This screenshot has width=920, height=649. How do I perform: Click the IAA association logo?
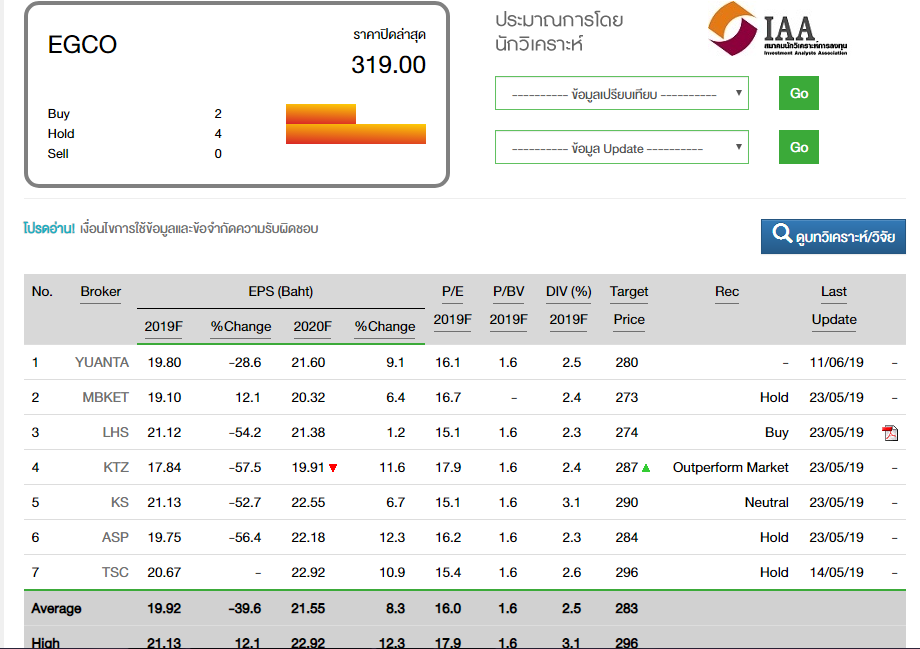pos(777,29)
